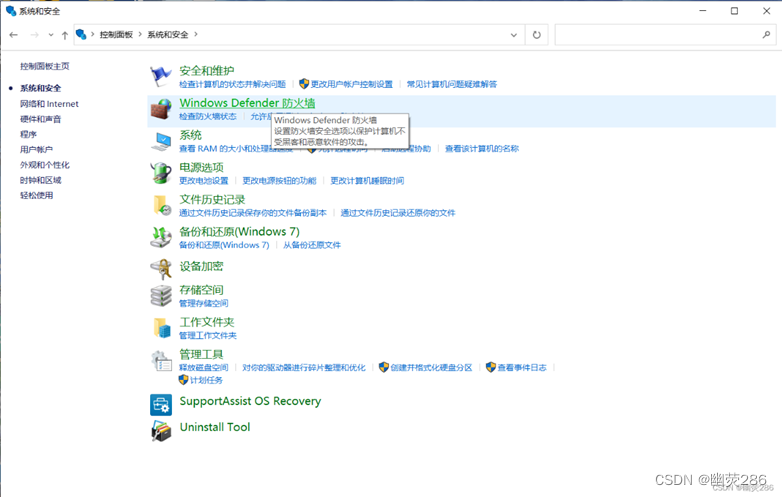Select 轻松使用 in sidebar
Viewport: 782px width, 497px height.
(x=36, y=195)
